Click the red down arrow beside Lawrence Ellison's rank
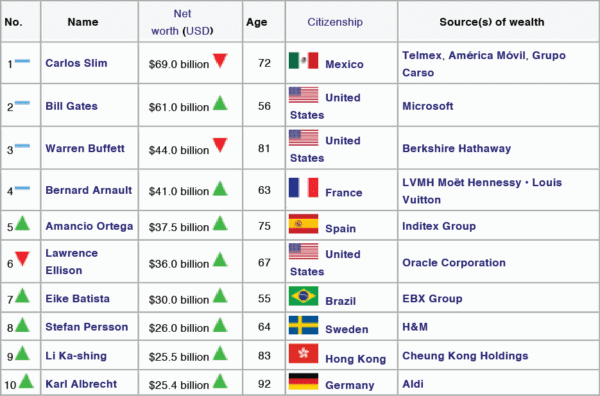The image size is (600, 396). 23,259
